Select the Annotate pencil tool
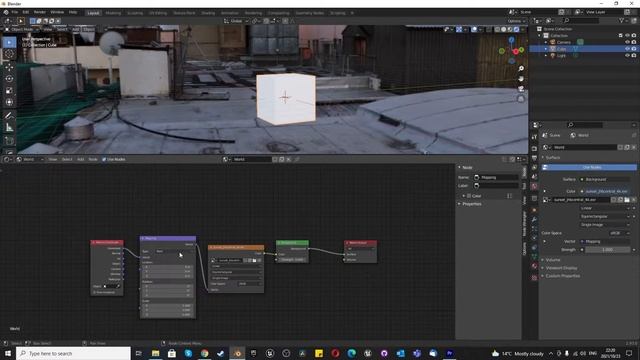The image size is (640, 360). tap(9, 116)
